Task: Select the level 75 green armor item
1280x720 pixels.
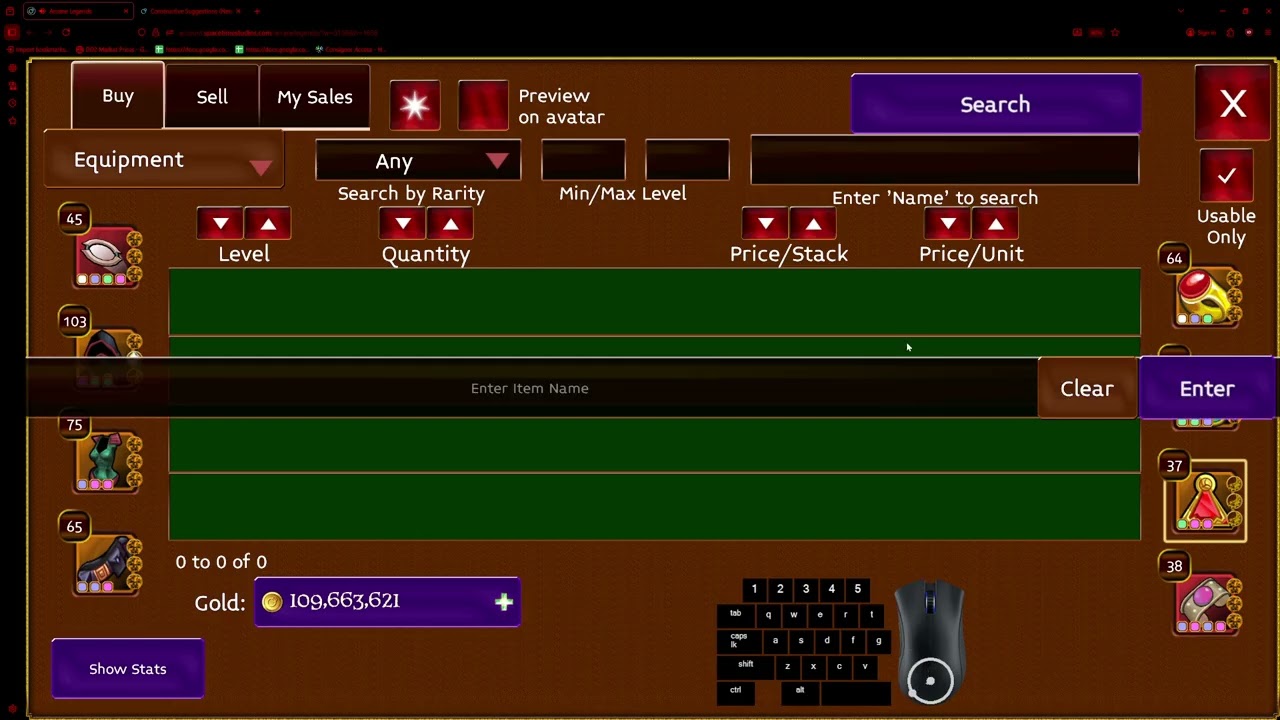Action: click(108, 461)
